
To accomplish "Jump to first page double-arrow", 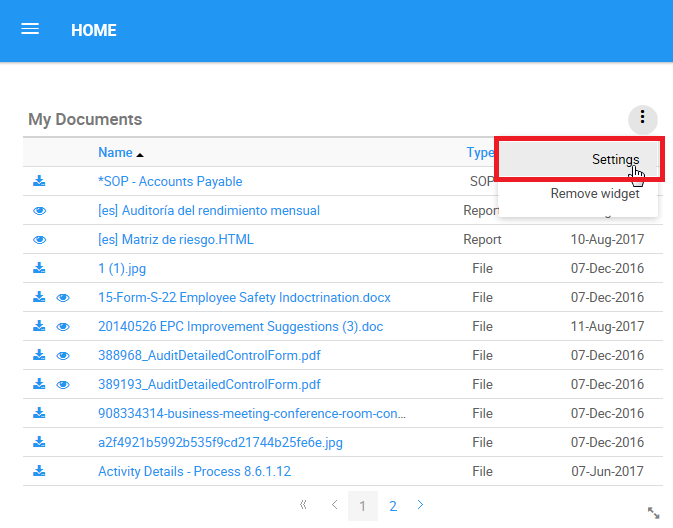I will pyautogui.click(x=303, y=505).
